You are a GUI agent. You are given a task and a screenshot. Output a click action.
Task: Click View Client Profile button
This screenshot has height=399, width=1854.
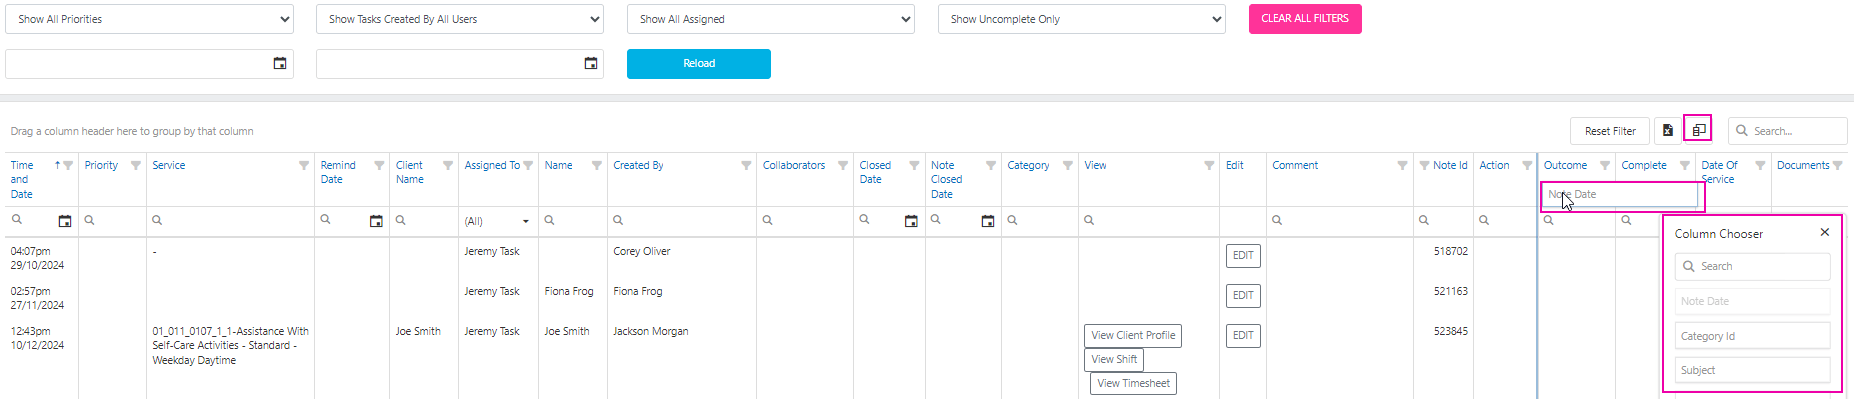tap(1133, 336)
